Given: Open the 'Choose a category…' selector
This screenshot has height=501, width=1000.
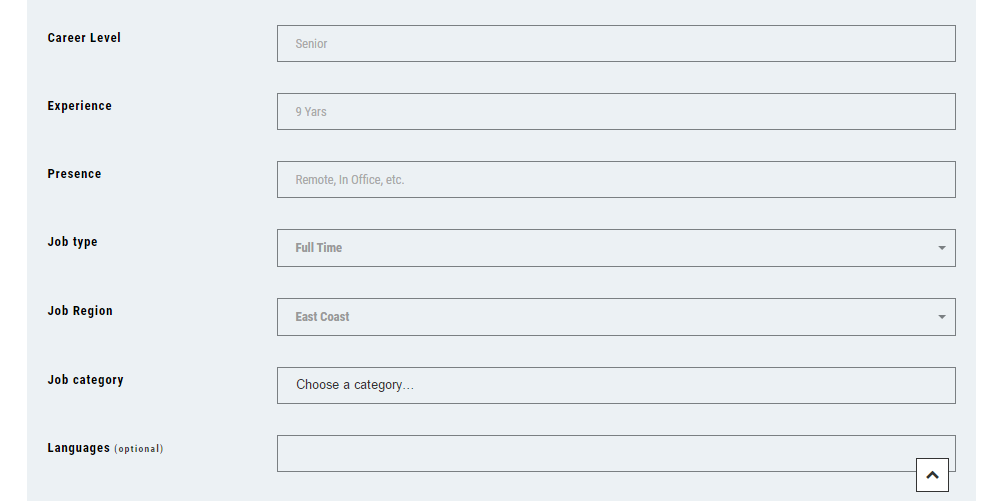Looking at the screenshot, I should (615, 385).
